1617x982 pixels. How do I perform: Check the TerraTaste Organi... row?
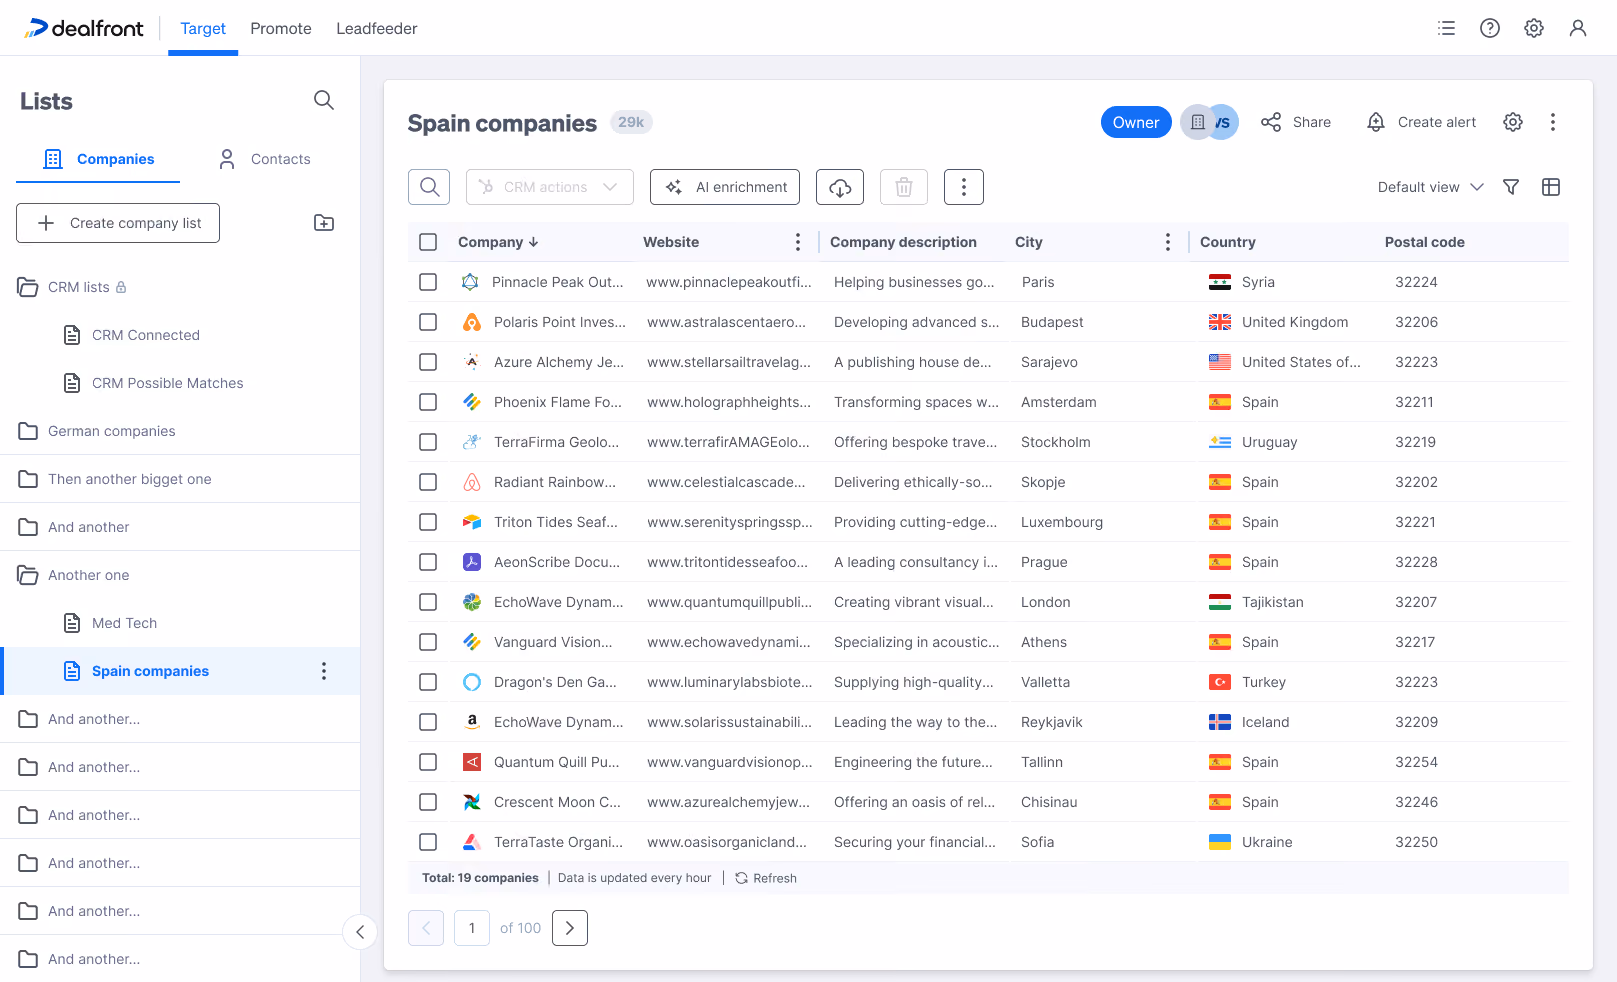pyautogui.click(x=428, y=842)
